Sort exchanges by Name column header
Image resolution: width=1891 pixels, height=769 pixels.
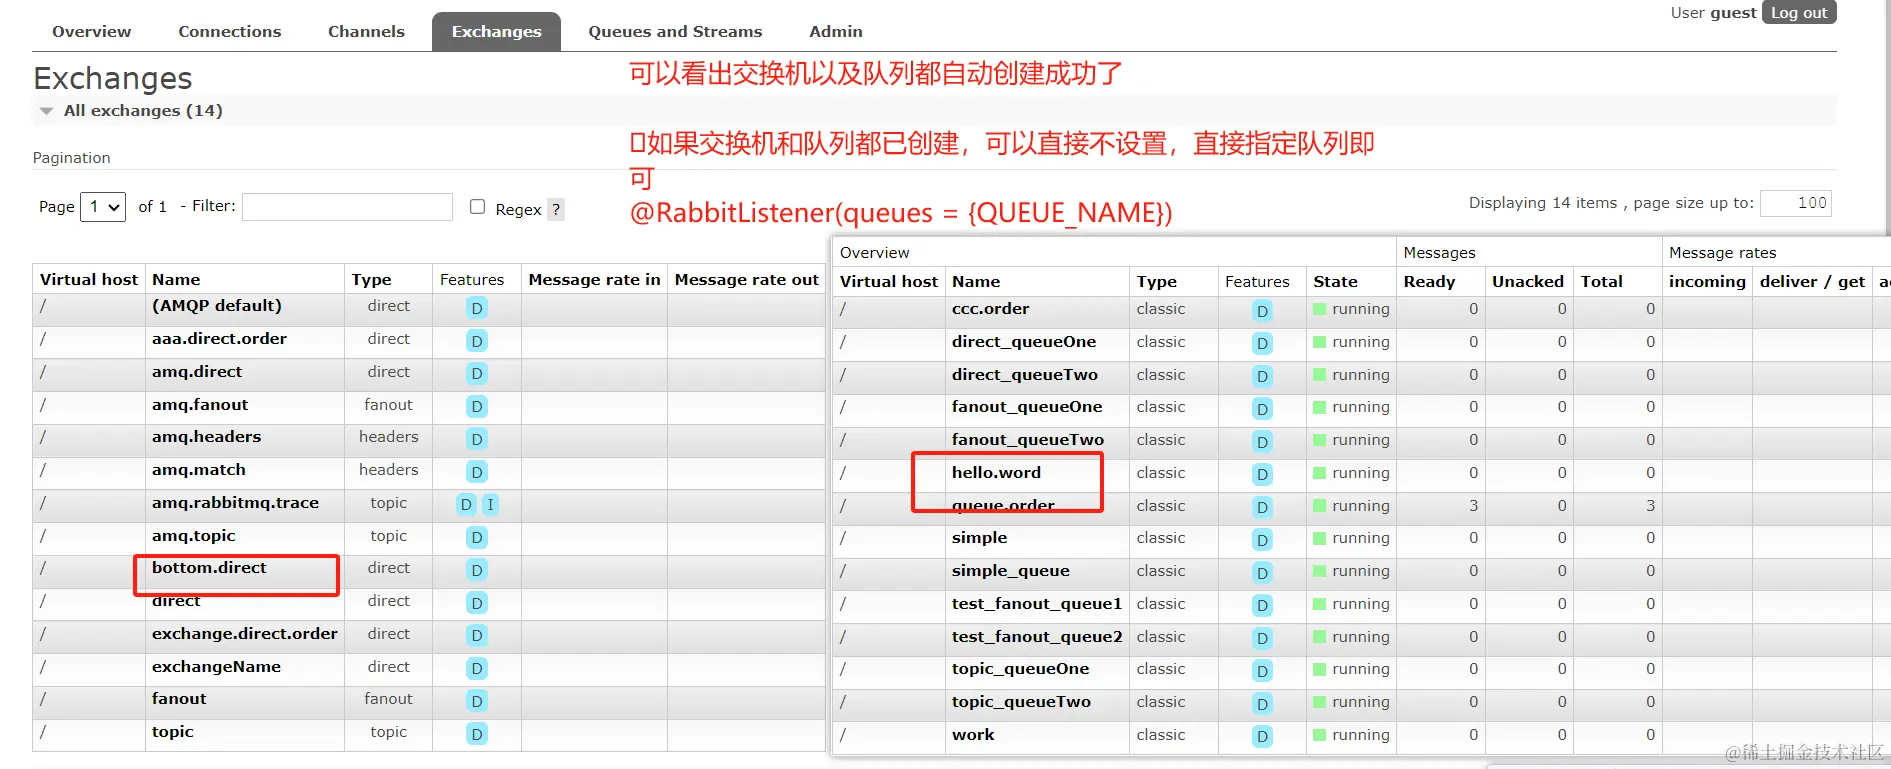176,280
